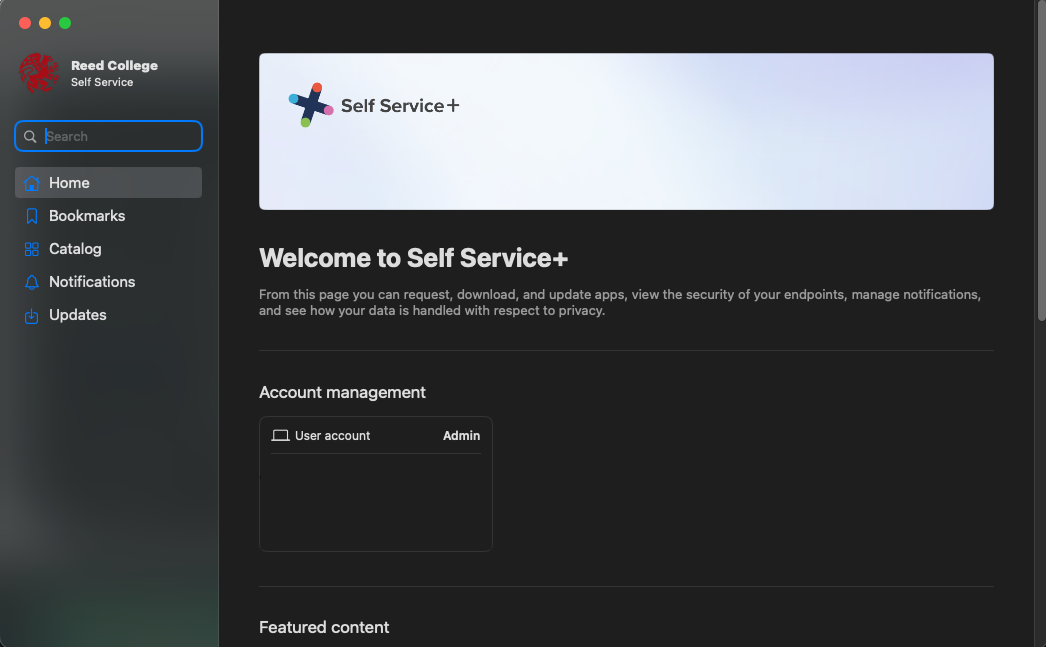The image size is (1046, 647).
Task: Open the User account card
Action: [x=375, y=483]
